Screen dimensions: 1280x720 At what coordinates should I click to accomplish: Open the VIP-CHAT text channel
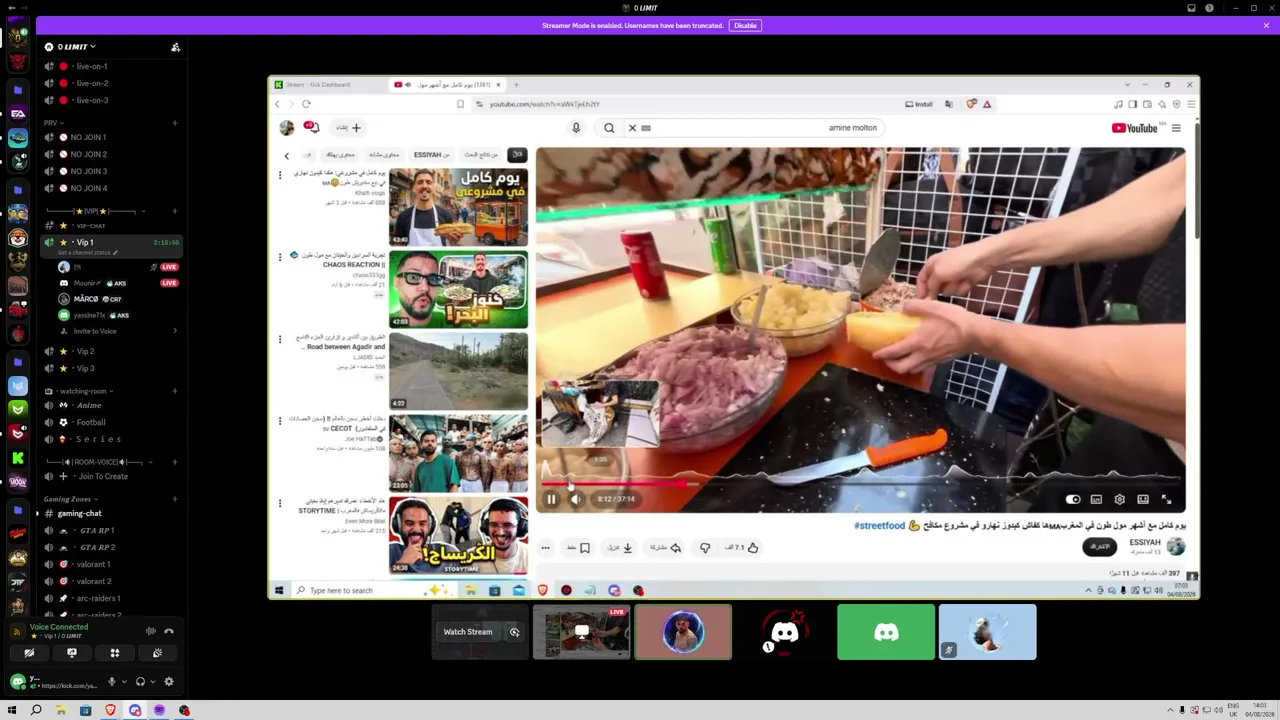[110, 226]
